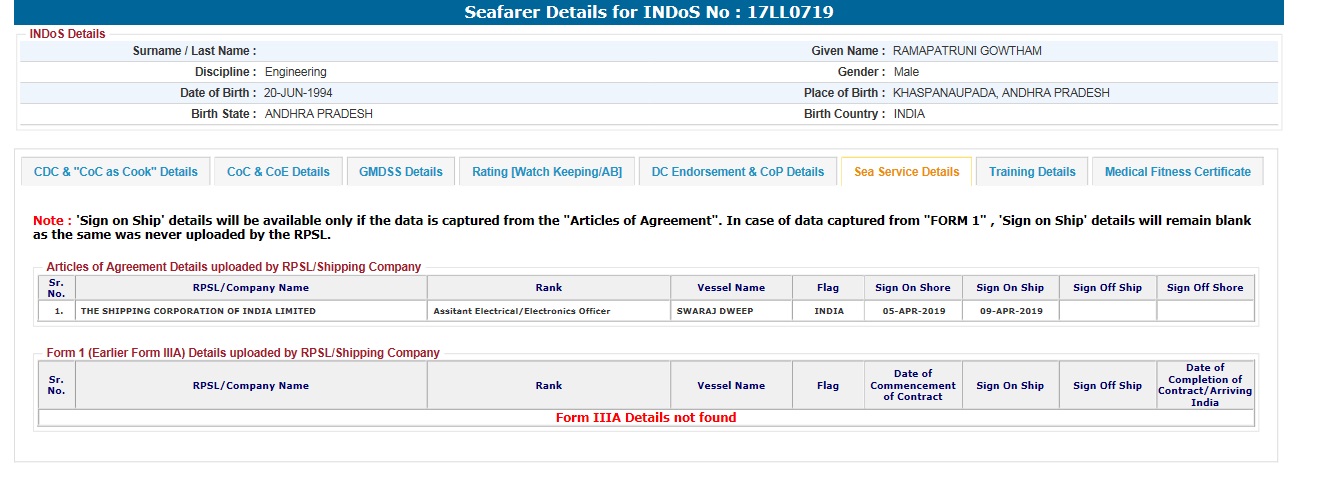Select the 05-APR-2019 sign on shore date
Image resolution: width=1318 pixels, height=484 pixels.
click(912, 311)
